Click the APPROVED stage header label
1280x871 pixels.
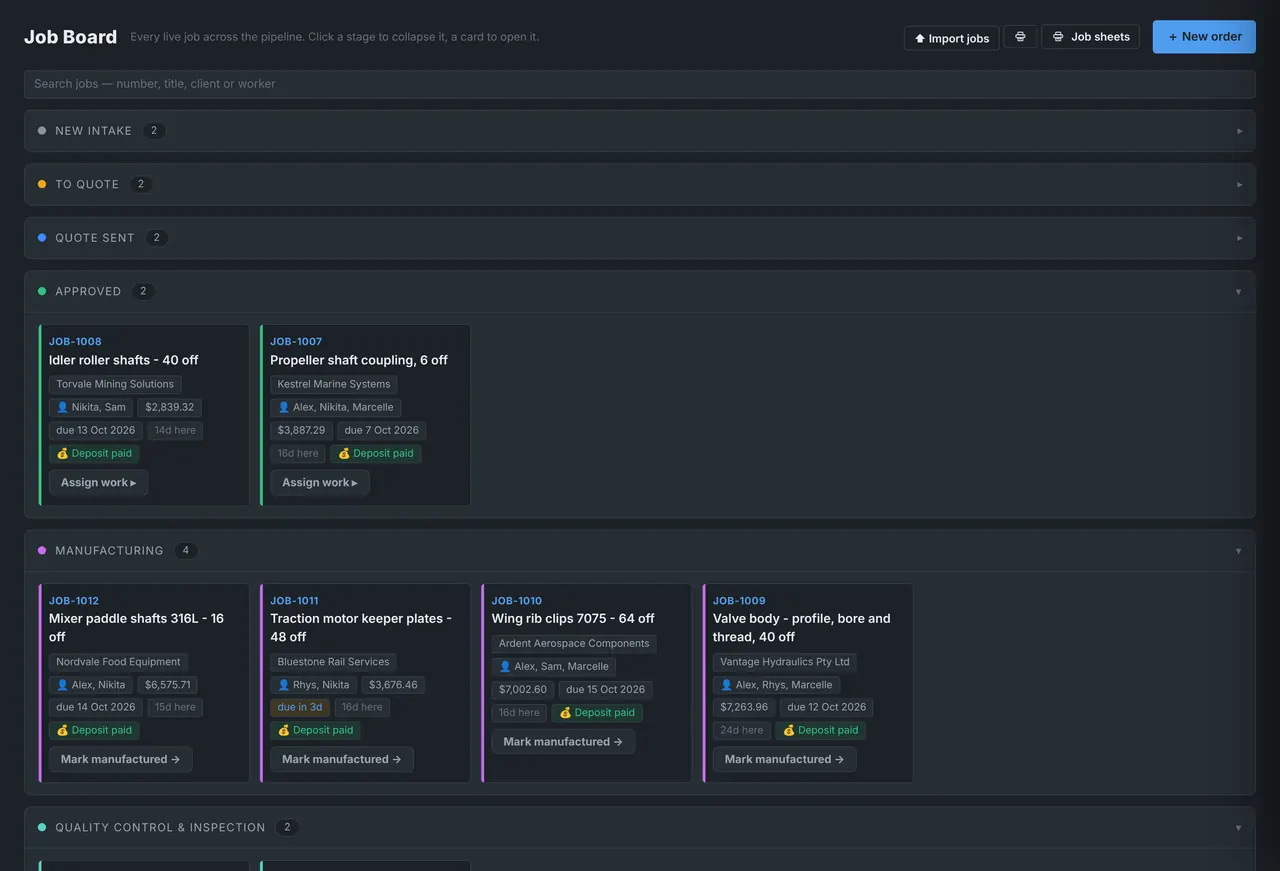[x=88, y=292]
